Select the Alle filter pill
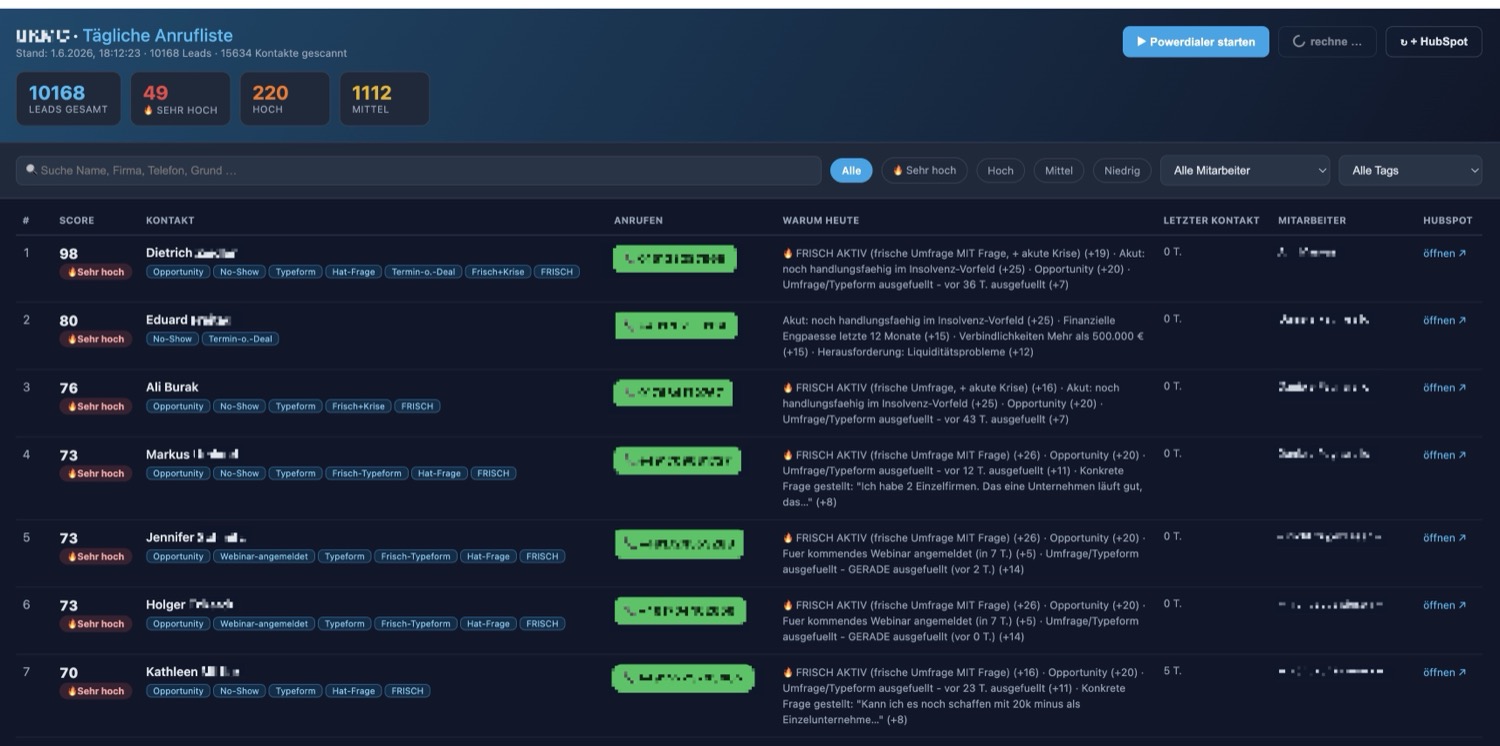Screen dimensions: 1500x746 (x=851, y=171)
